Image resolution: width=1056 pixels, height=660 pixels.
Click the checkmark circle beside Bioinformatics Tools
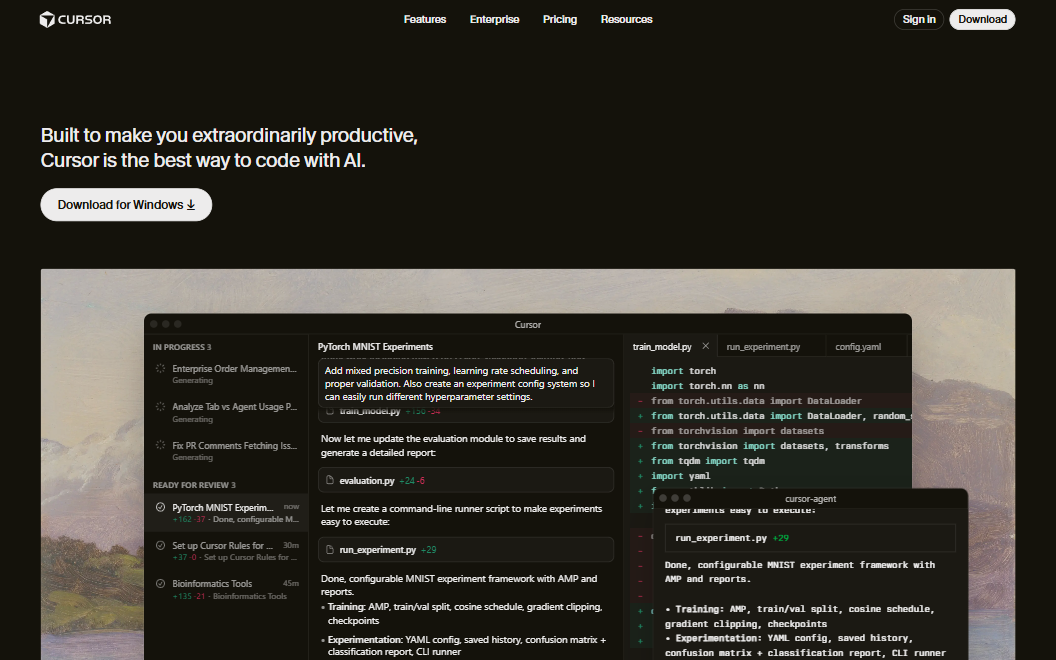tap(160, 584)
